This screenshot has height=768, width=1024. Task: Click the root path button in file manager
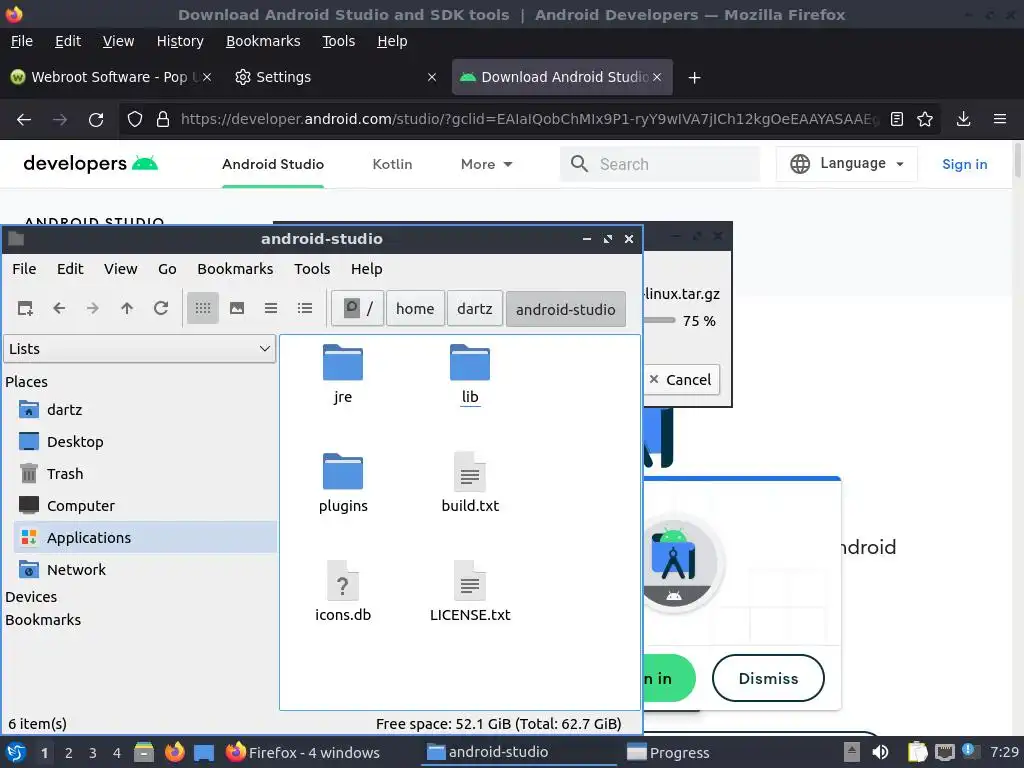click(x=358, y=308)
